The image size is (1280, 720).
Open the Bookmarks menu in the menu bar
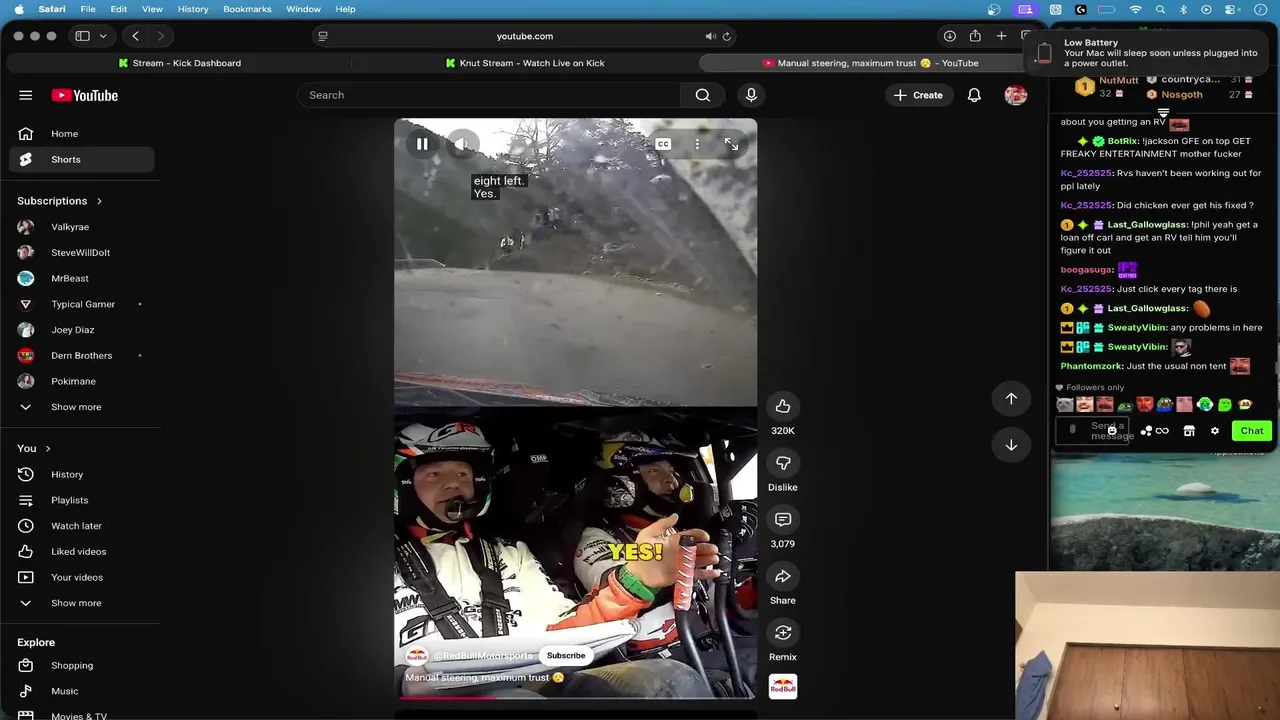[247, 9]
